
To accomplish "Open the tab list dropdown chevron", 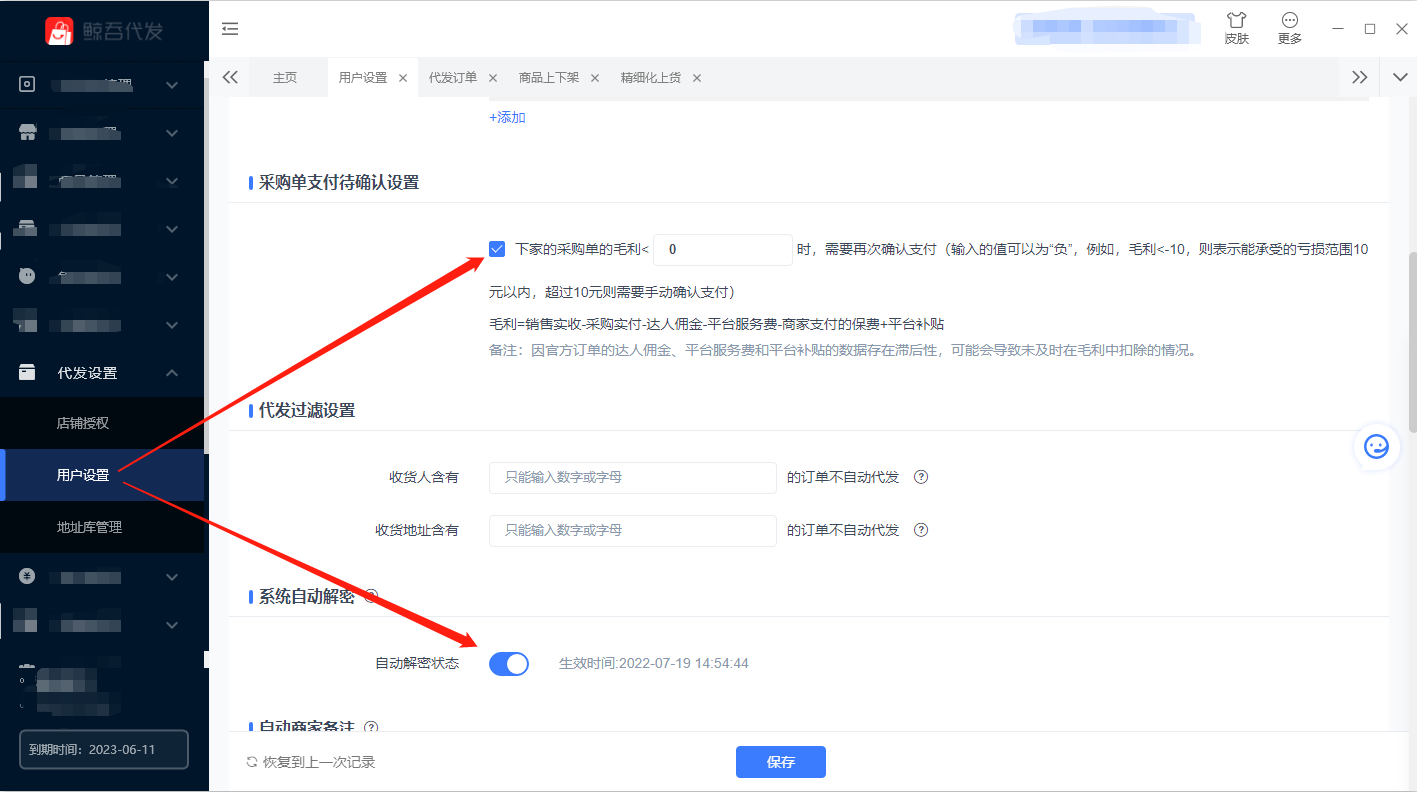I will (x=1398, y=77).
